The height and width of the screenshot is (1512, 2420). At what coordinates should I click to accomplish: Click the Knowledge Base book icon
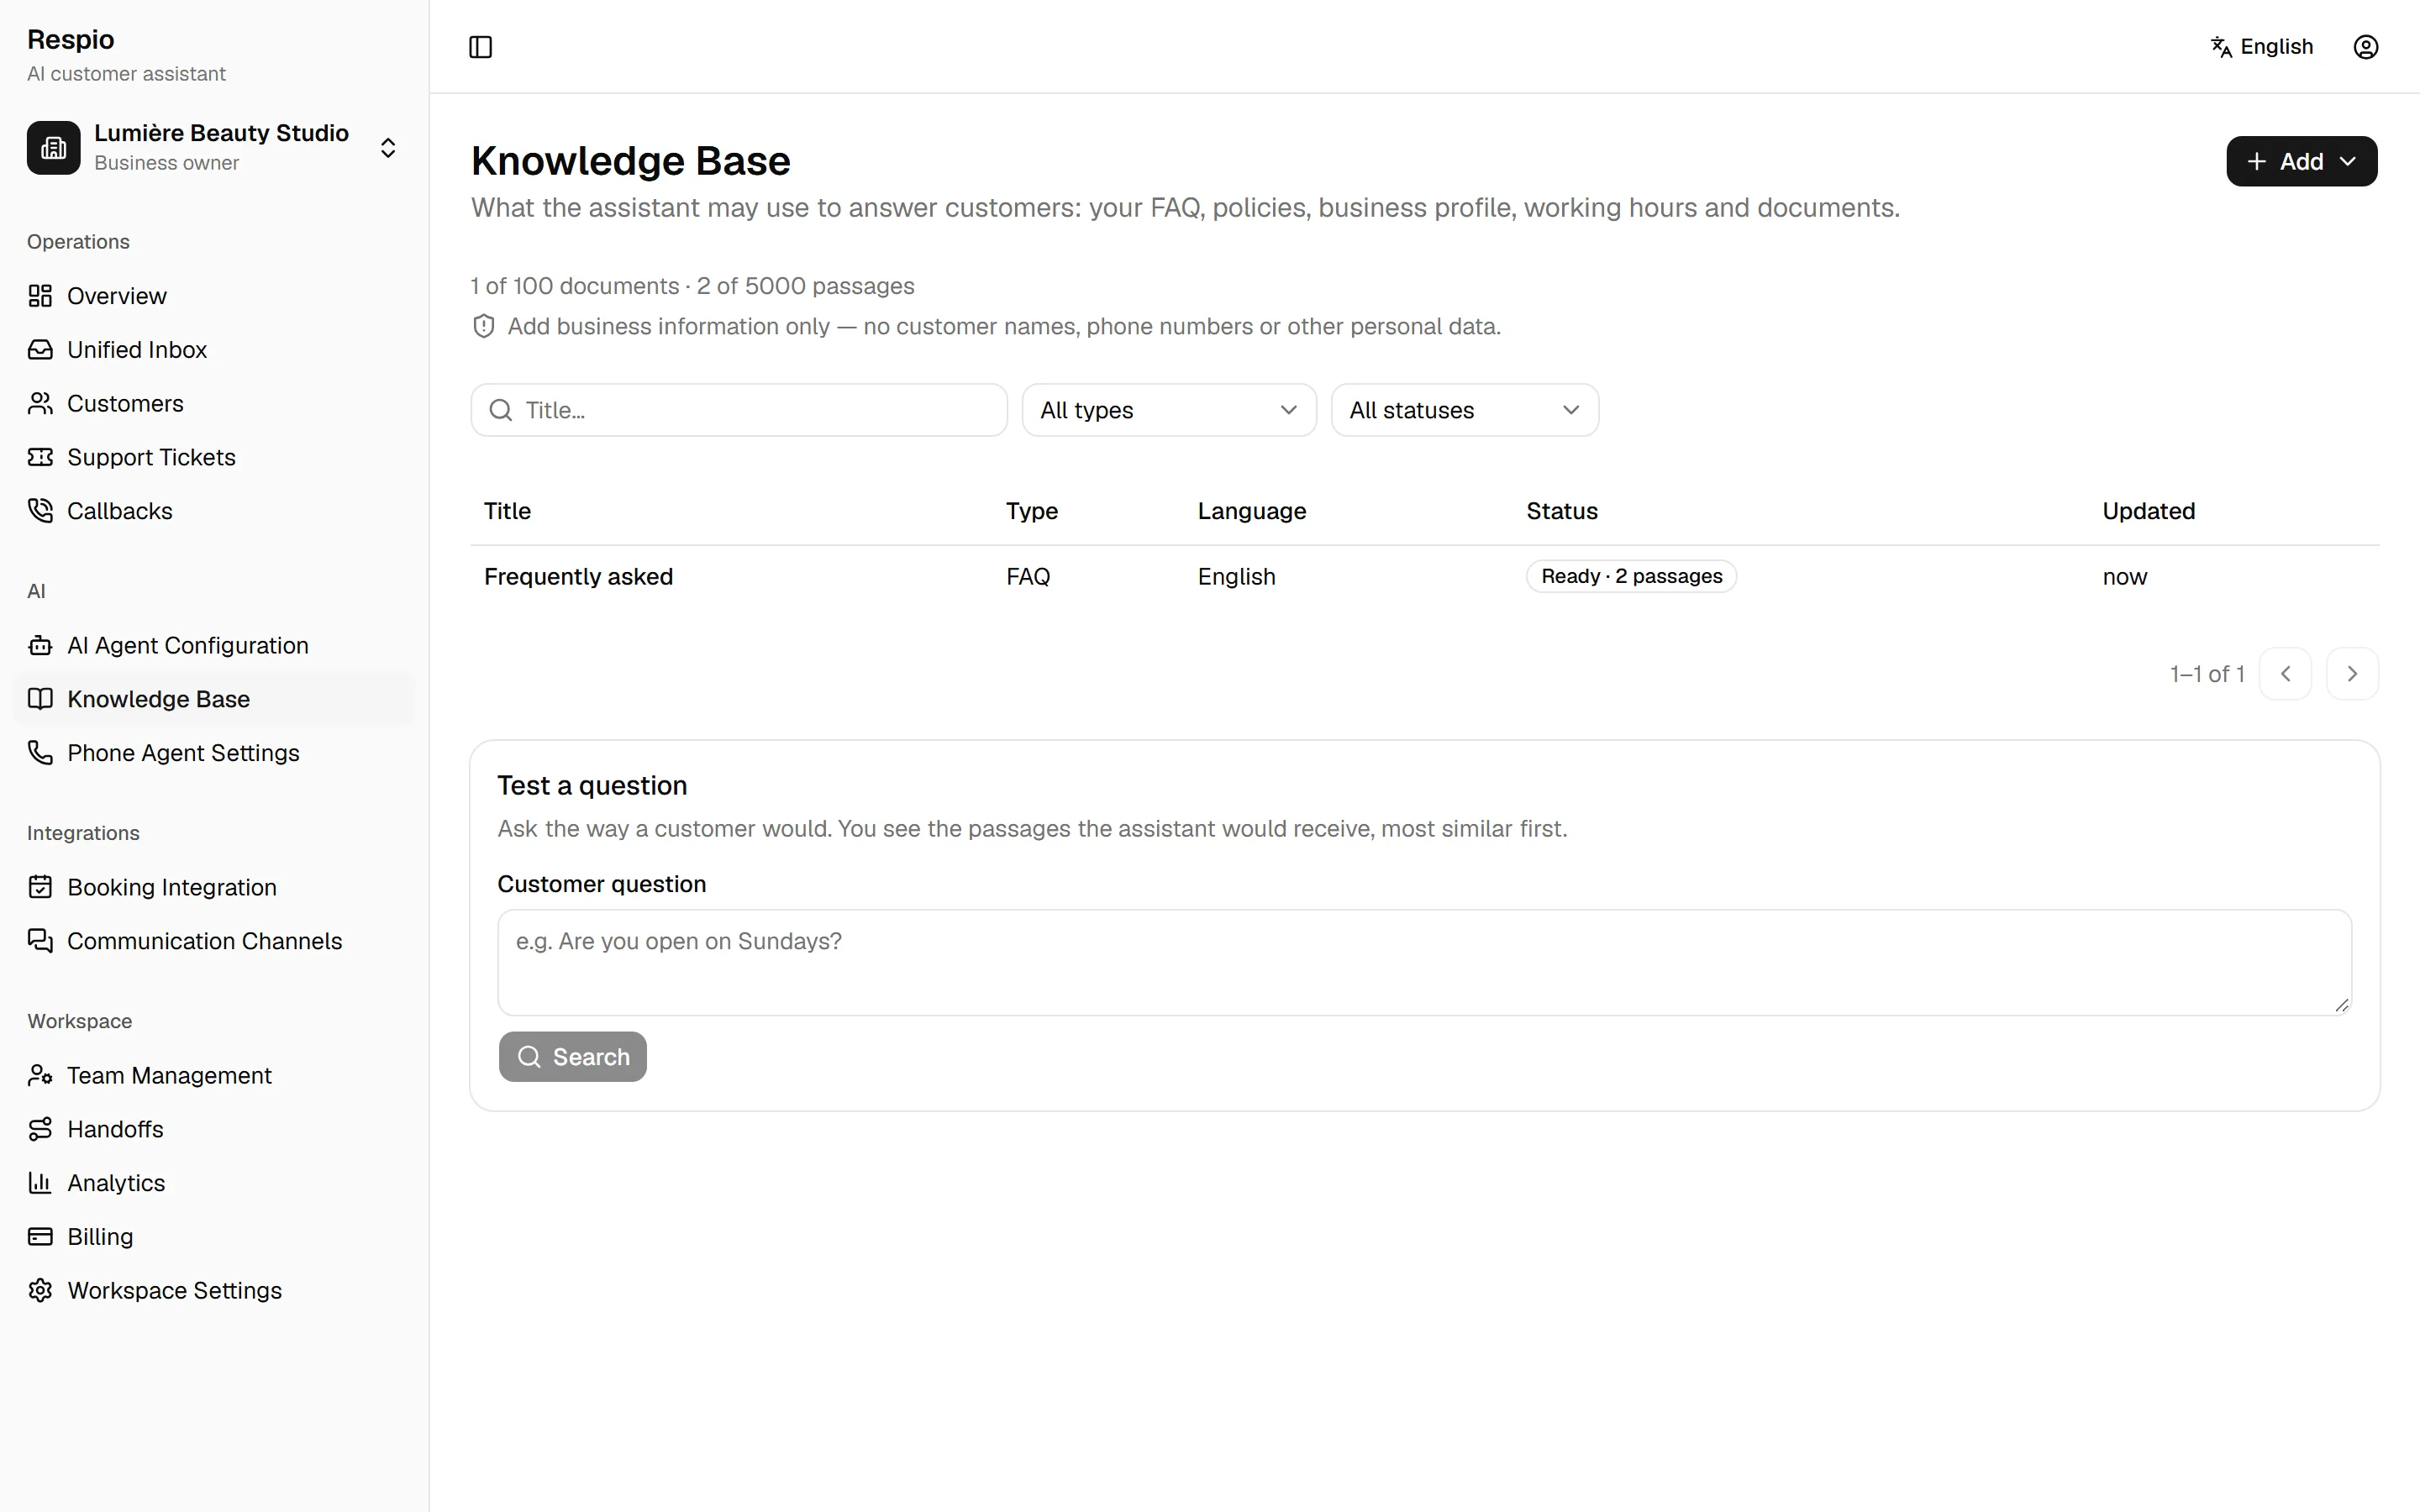[x=40, y=699]
